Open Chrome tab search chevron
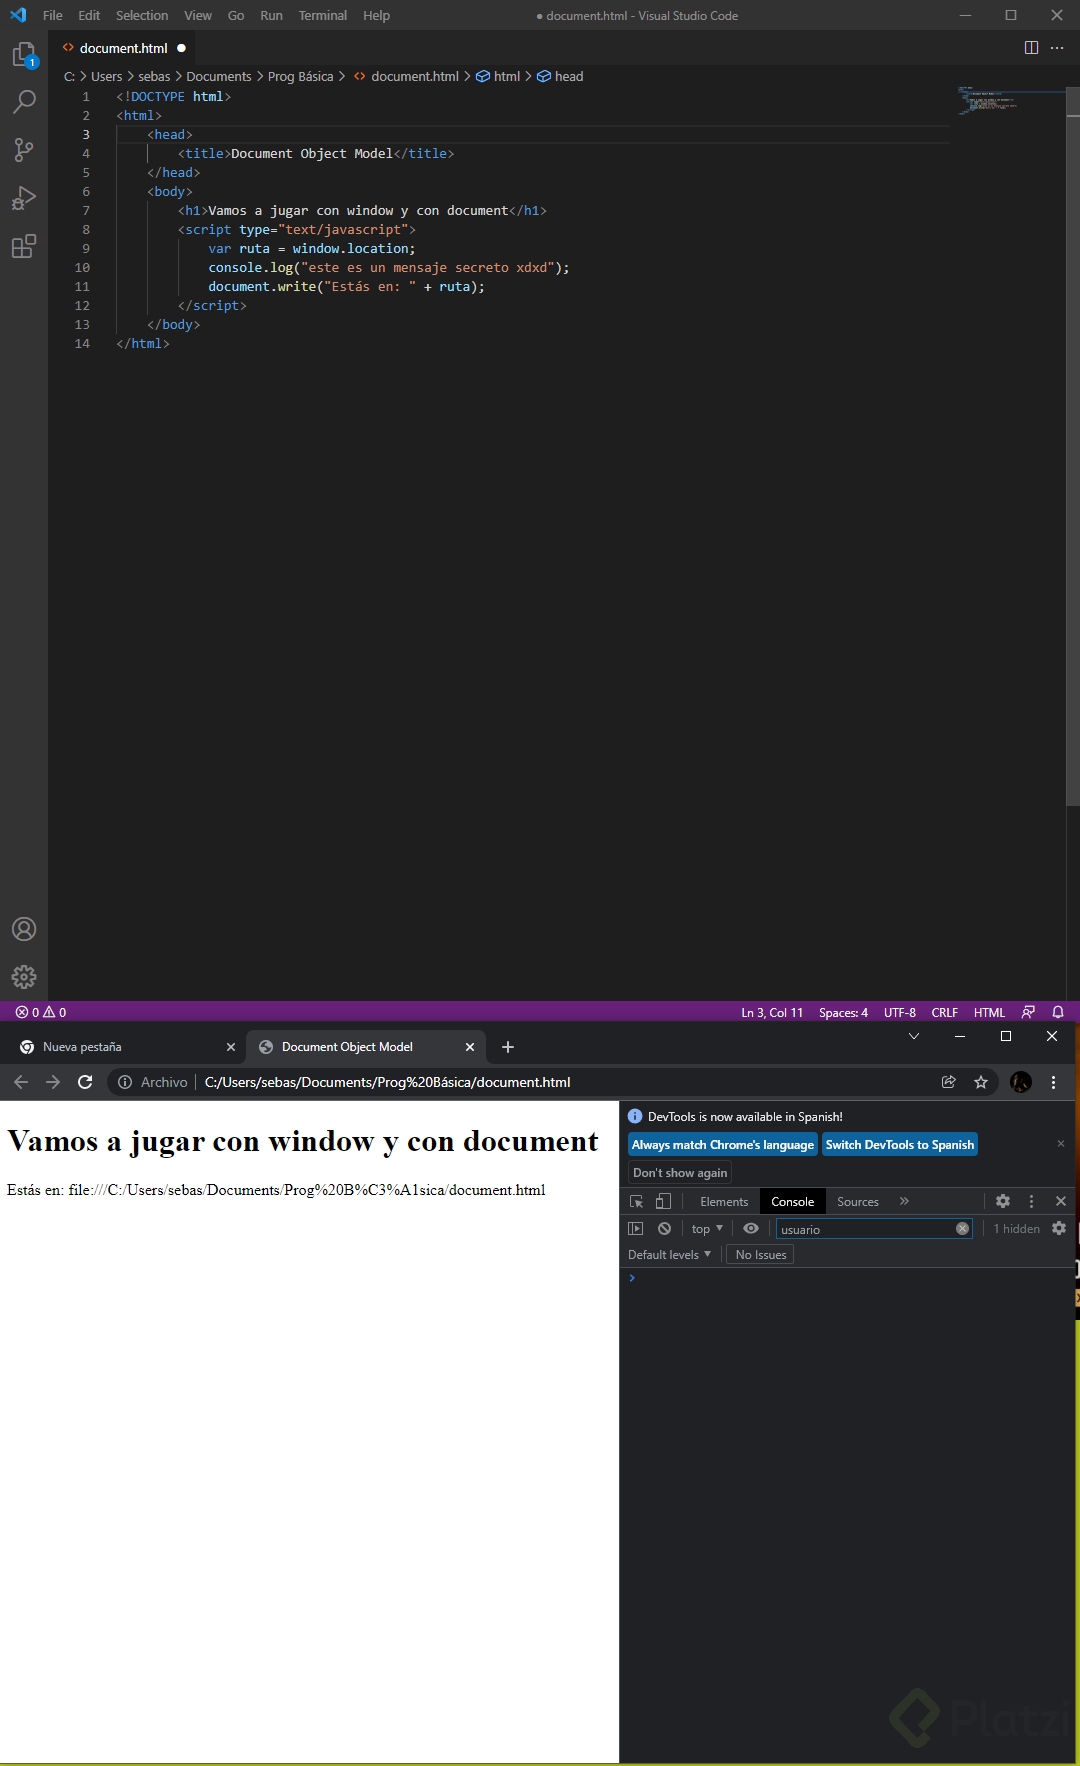The image size is (1080, 1766). pyautogui.click(x=913, y=1036)
